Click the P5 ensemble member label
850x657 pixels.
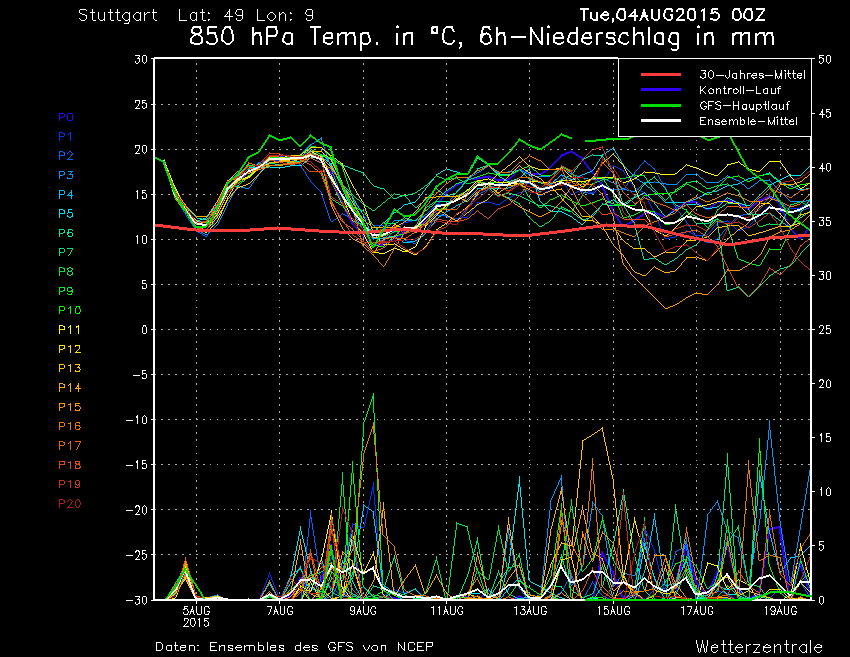66,214
